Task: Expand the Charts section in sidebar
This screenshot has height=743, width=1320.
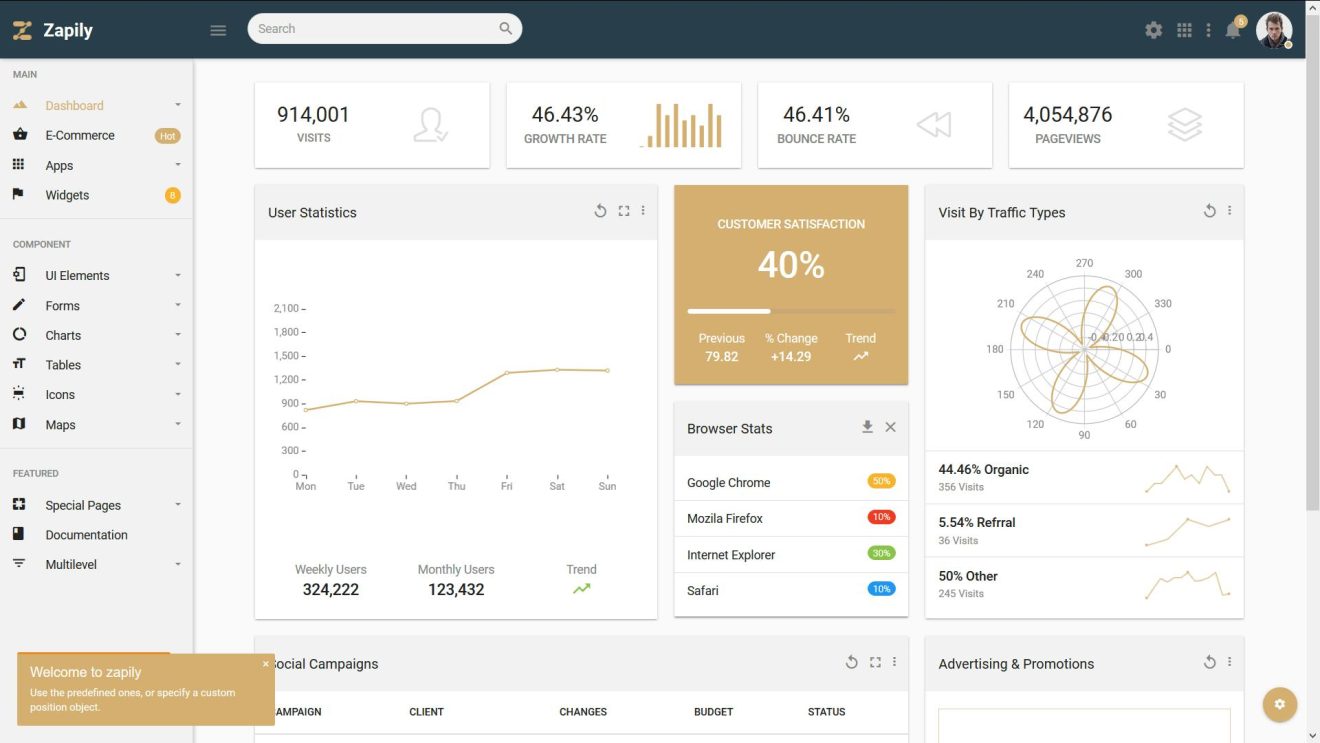Action: pos(63,335)
